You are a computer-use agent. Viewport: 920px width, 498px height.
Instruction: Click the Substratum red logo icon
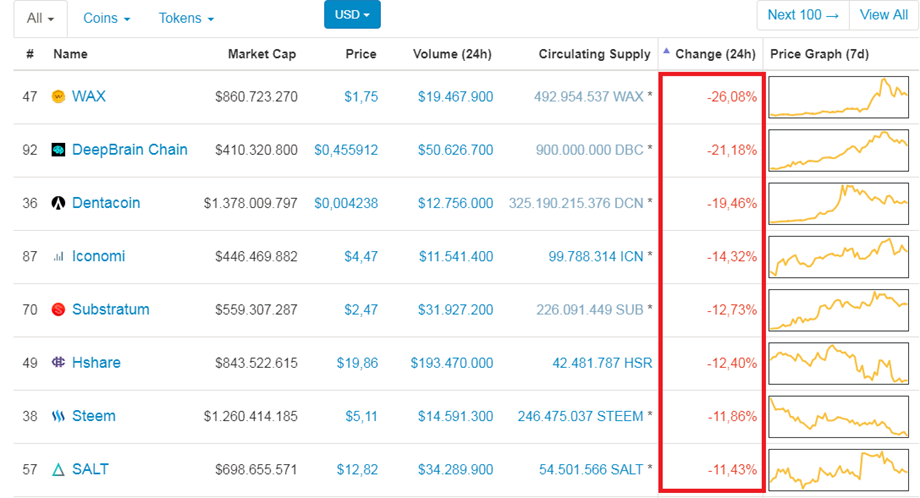coord(58,310)
